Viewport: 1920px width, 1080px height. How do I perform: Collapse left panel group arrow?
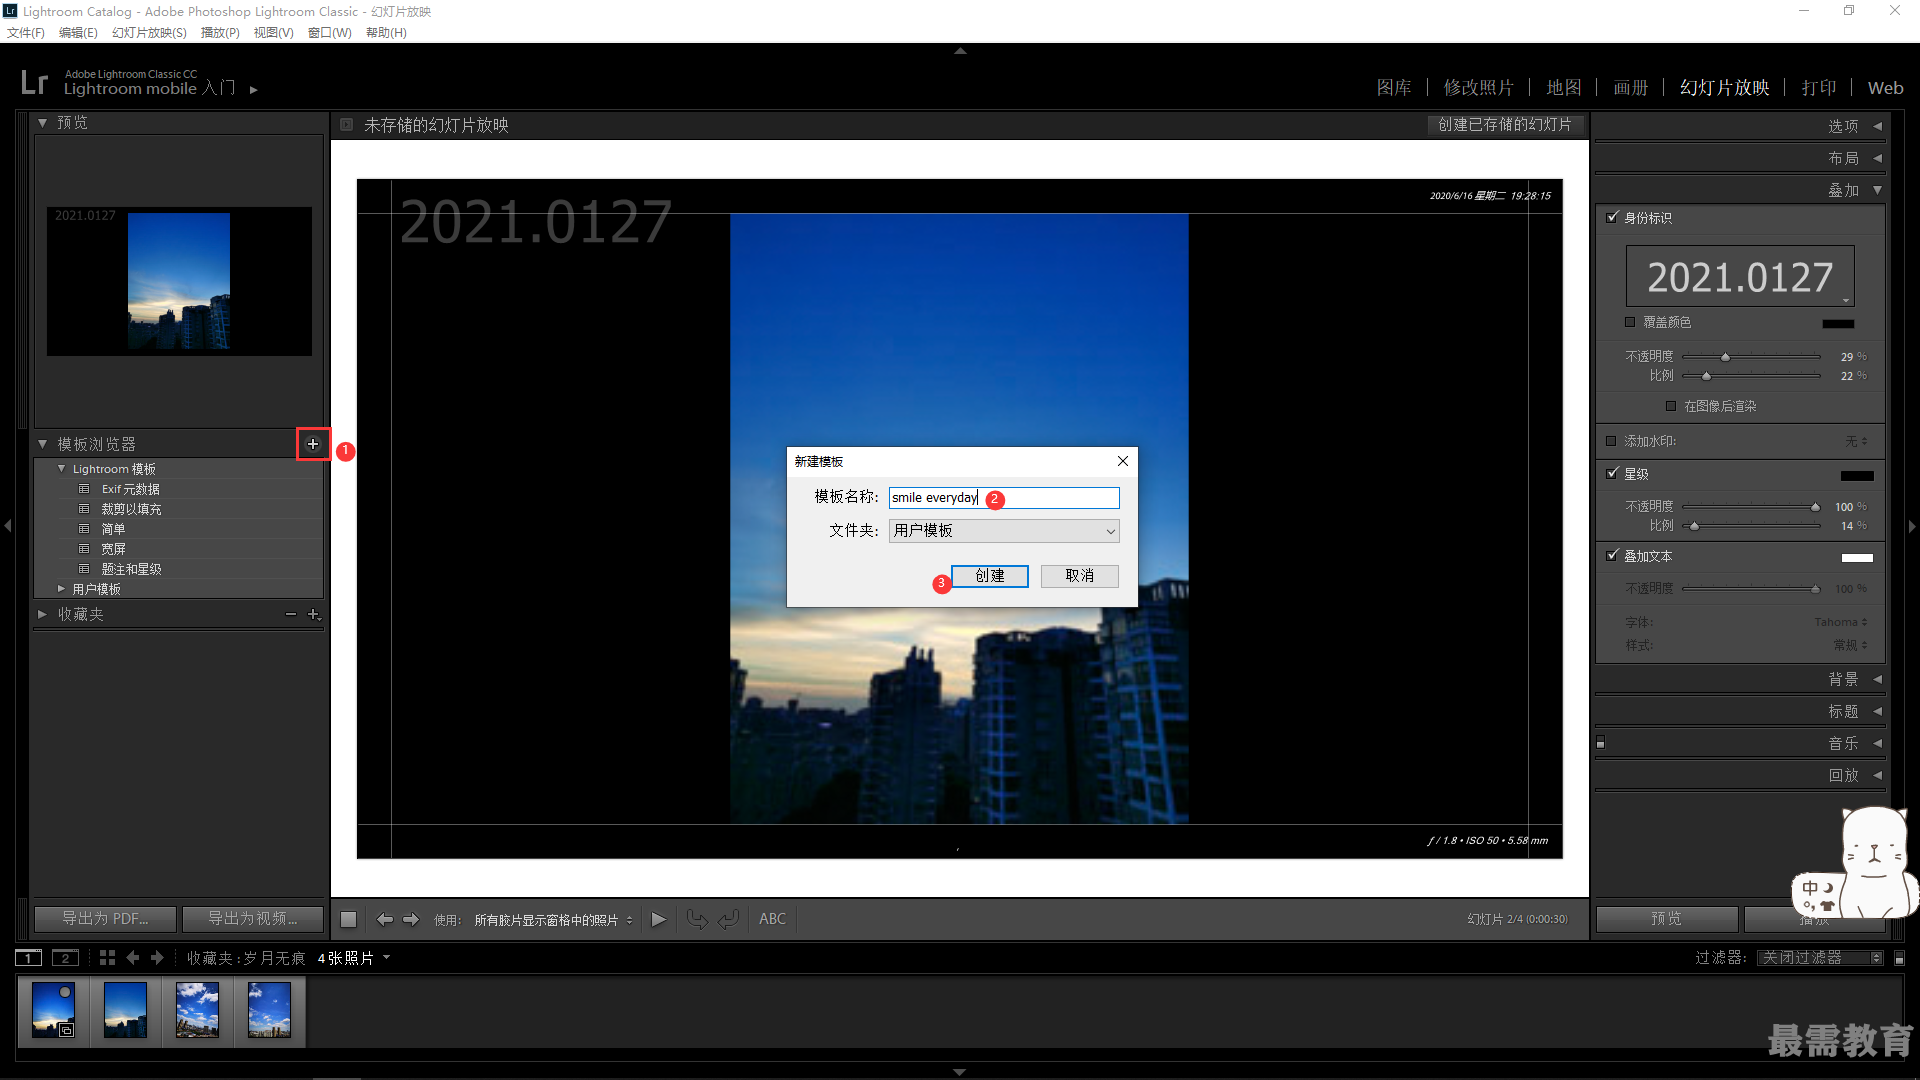coord(8,525)
